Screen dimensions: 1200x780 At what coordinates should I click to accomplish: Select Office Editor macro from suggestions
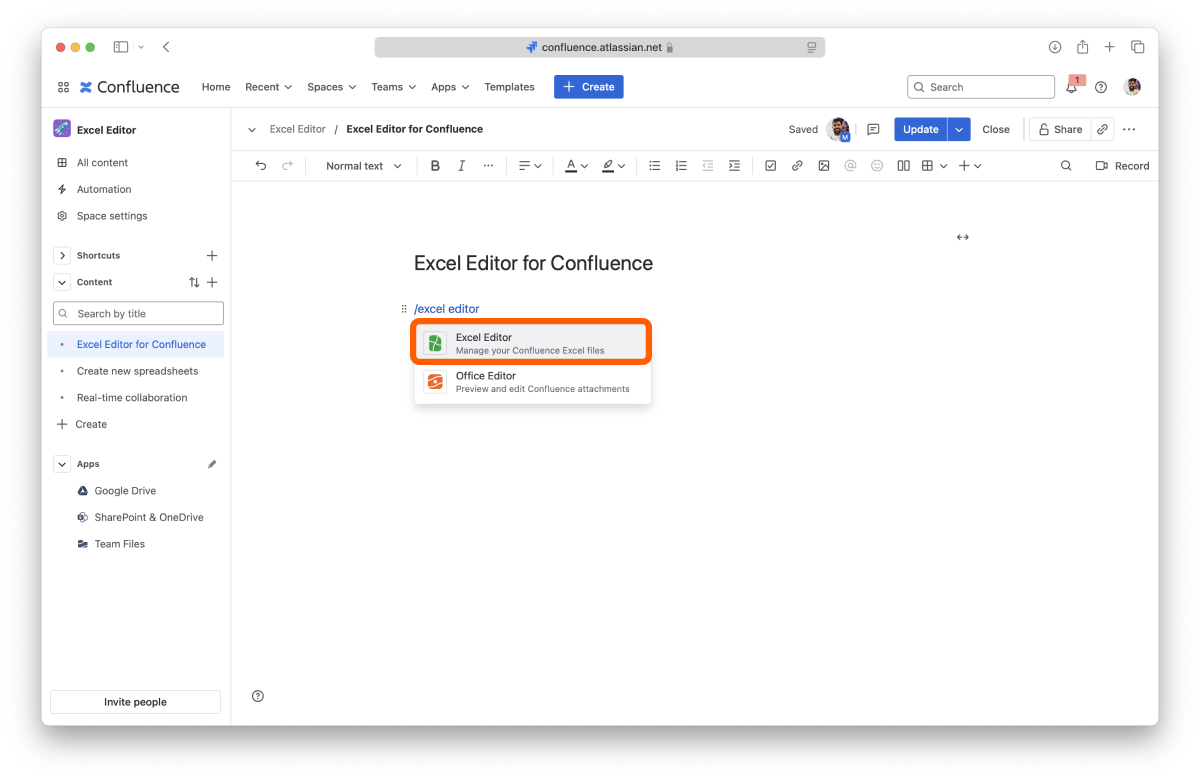point(532,382)
